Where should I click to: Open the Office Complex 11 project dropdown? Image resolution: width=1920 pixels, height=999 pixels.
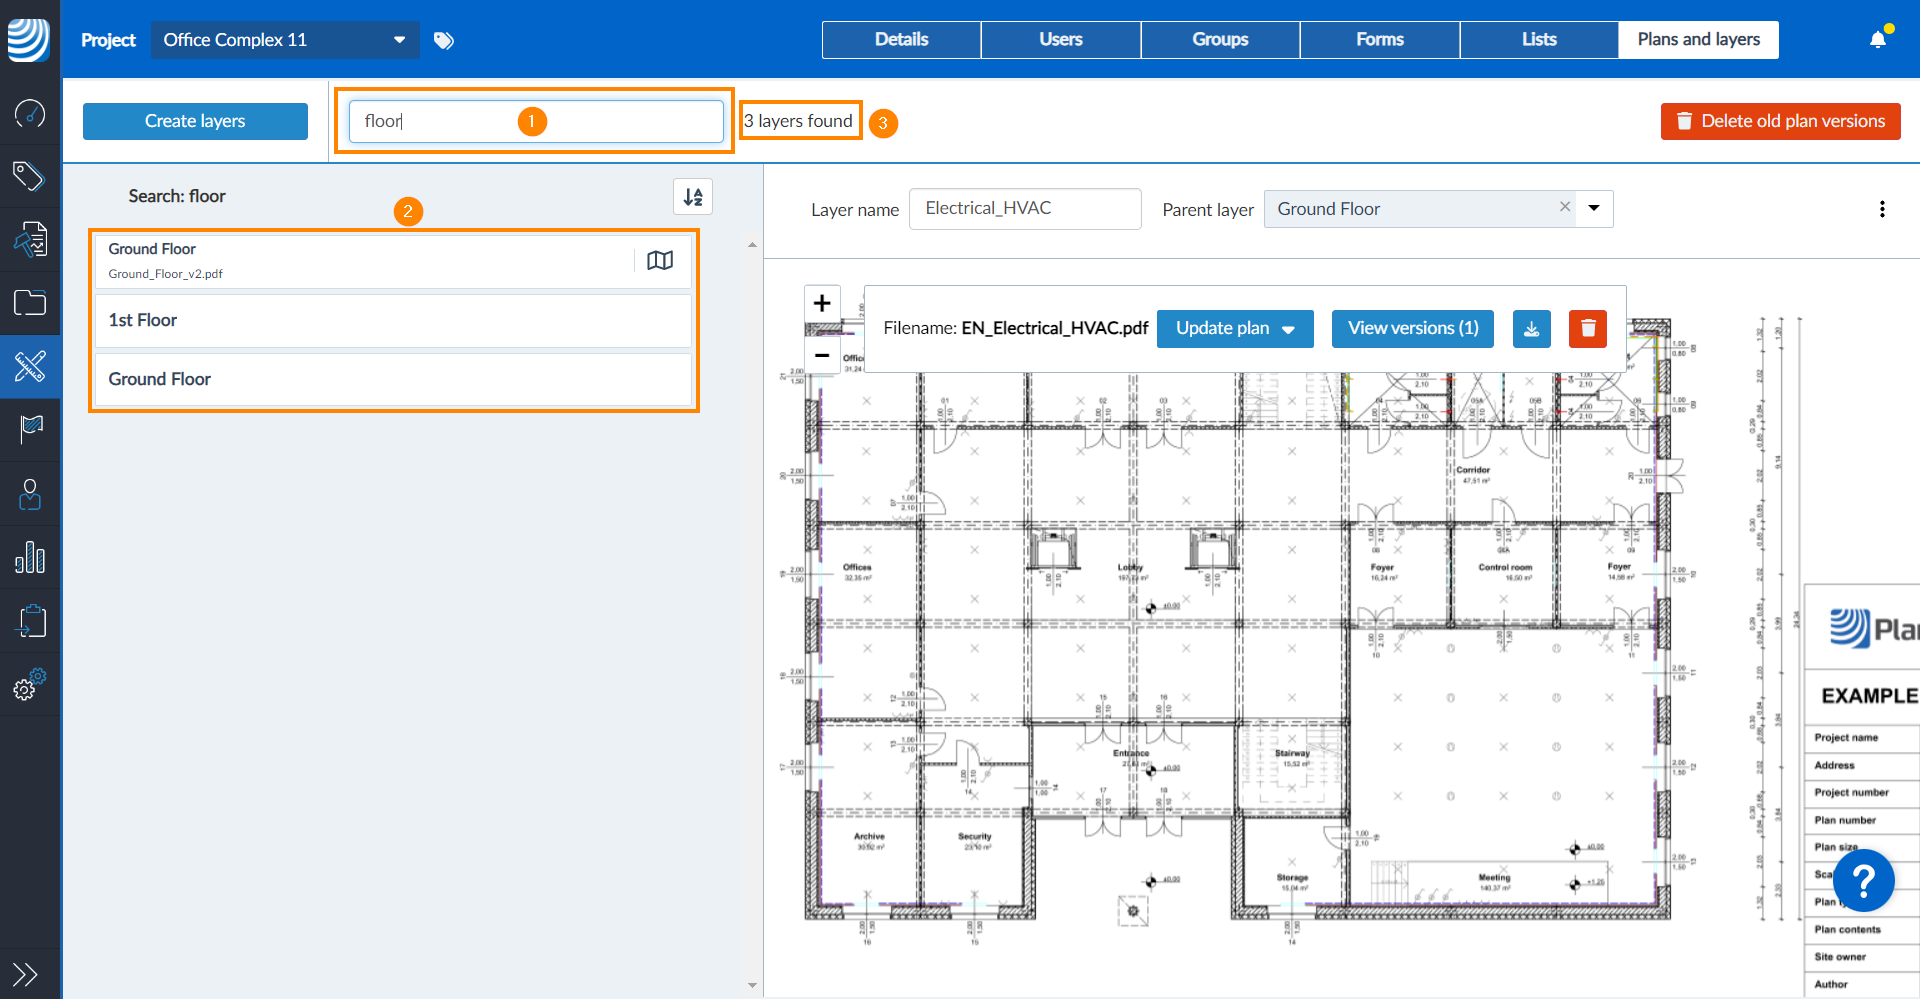[x=285, y=40]
